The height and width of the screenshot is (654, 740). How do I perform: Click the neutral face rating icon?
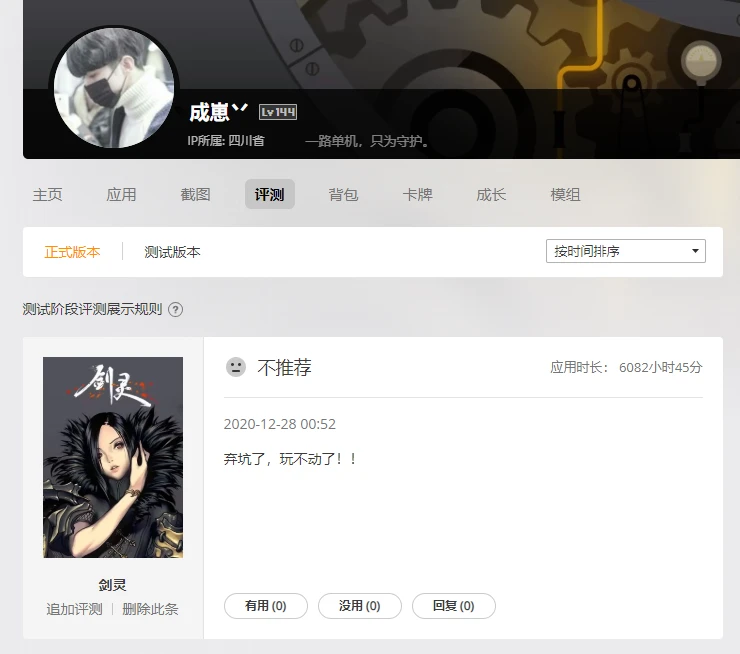(x=236, y=367)
